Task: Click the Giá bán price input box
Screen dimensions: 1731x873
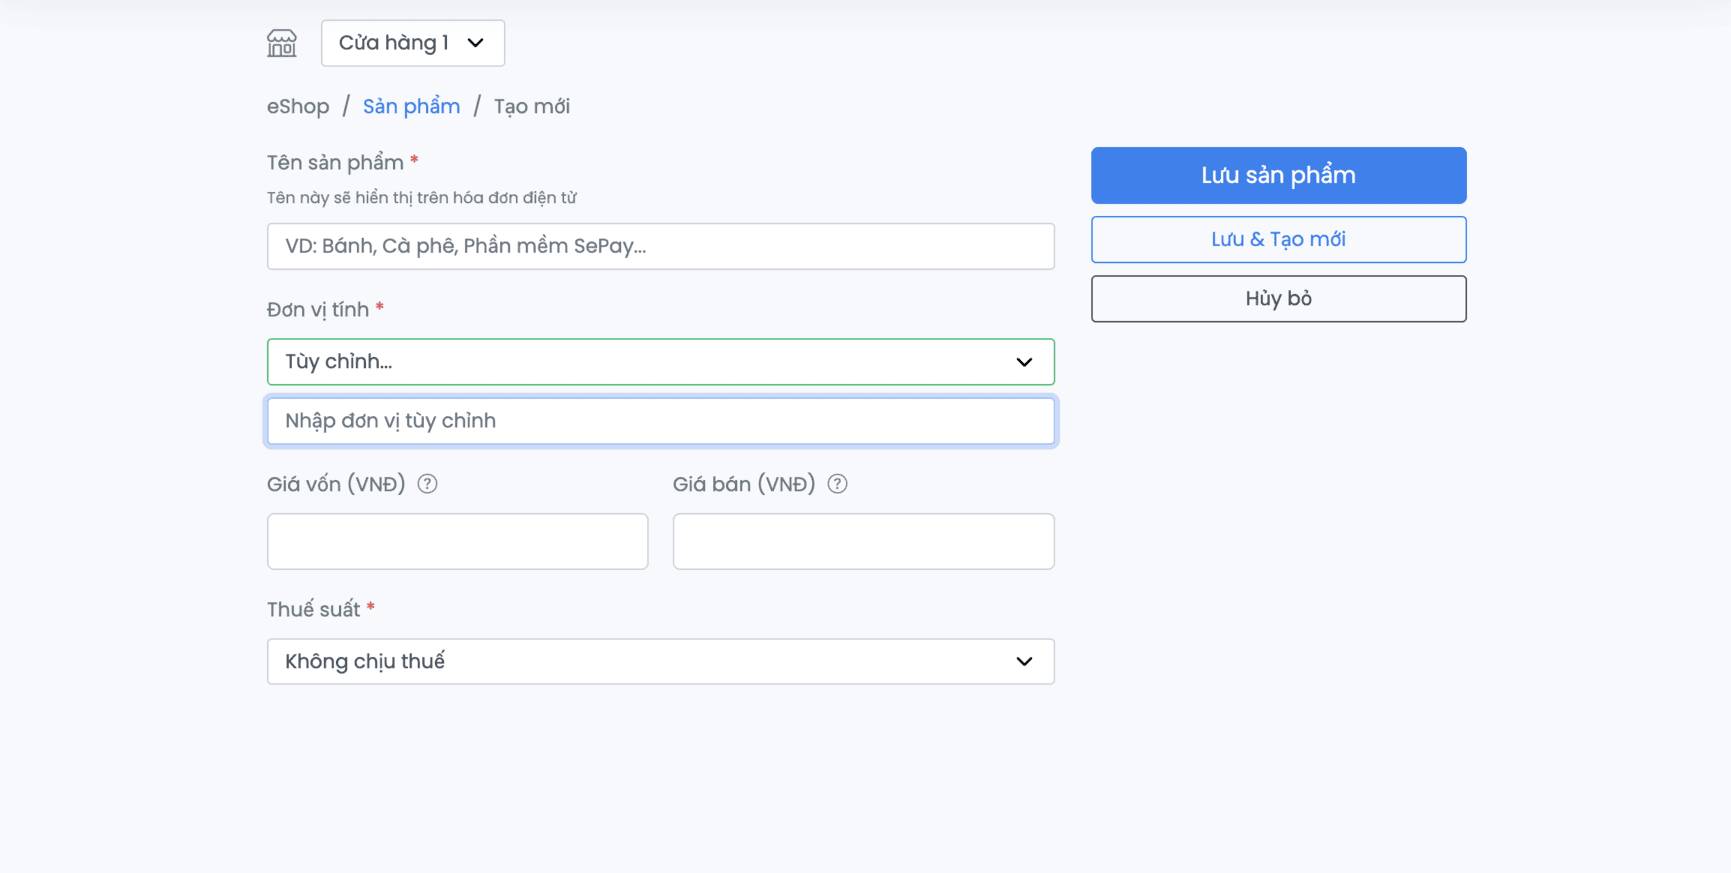Action: point(863,541)
